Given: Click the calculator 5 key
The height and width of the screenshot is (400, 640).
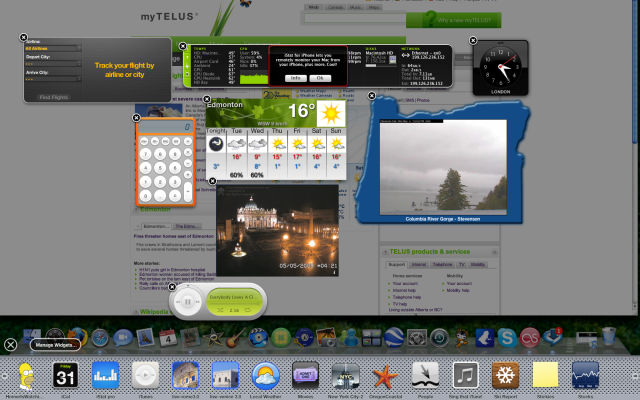Looking at the screenshot, I should [x=160, y=168].
